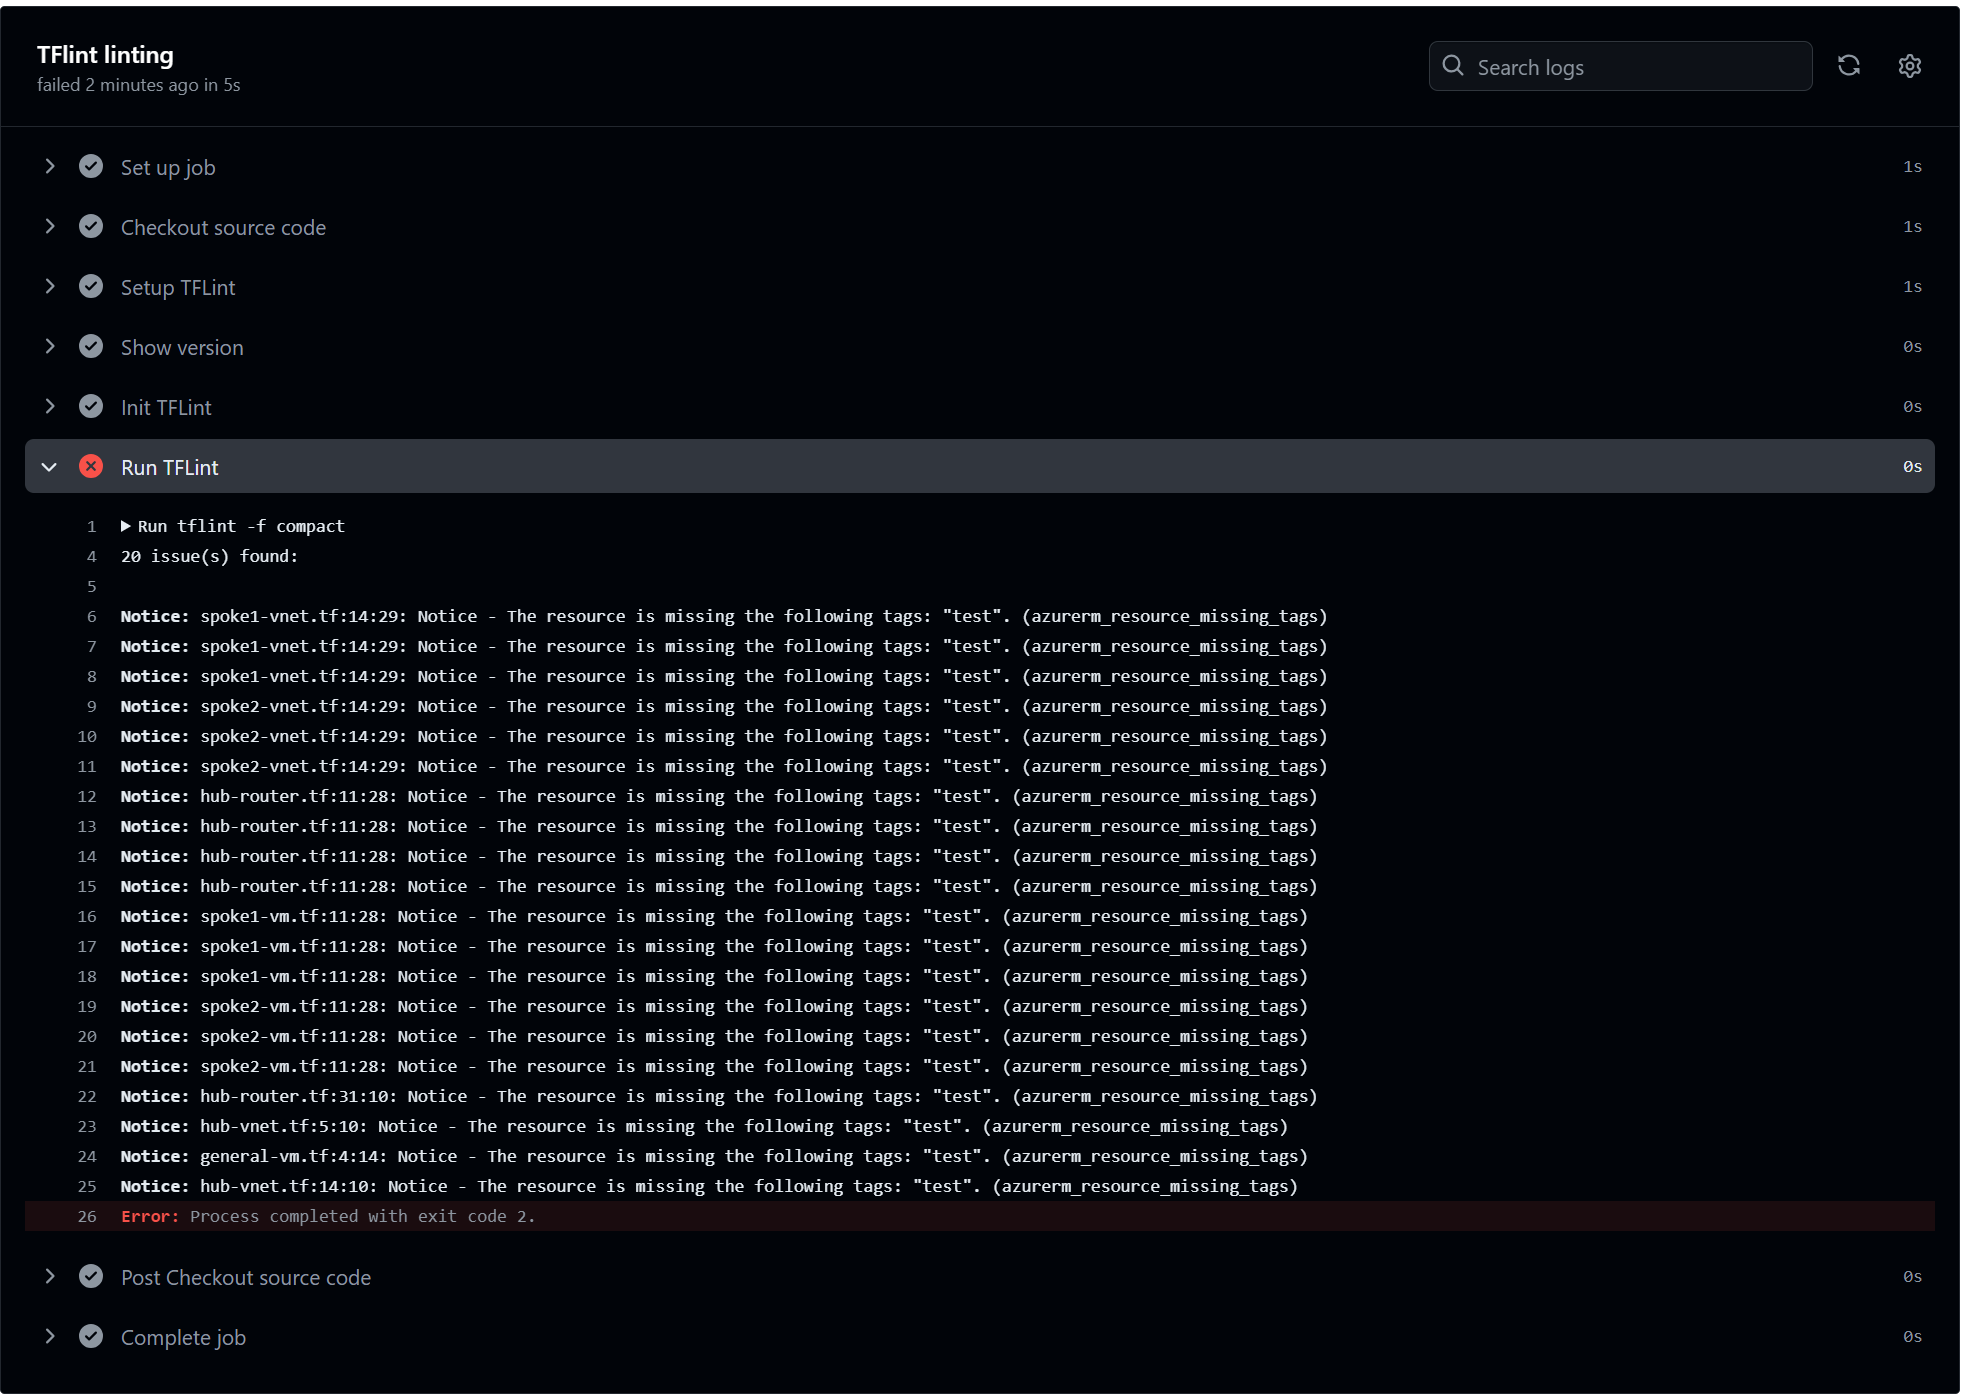The height and width of the screenshot is (1398, 1968).
Task: Expand the Set up job step
Action: click(x=50, y=167)
